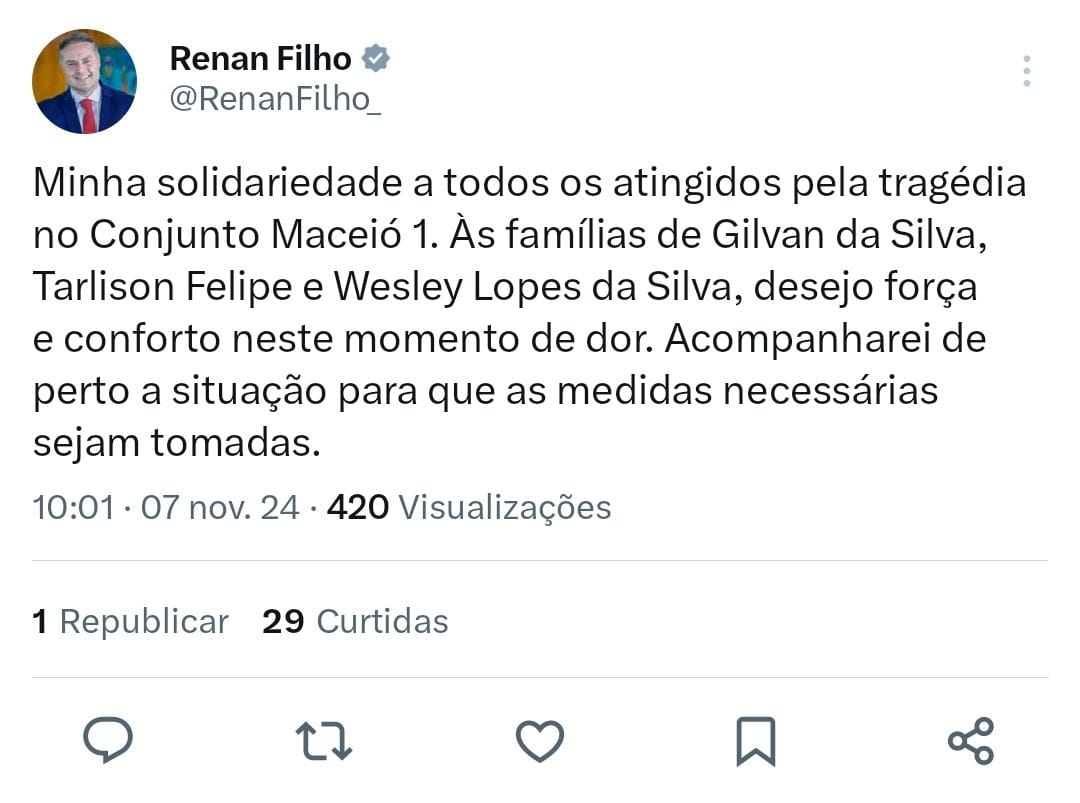The height and width of the screenshot is (803, 1080).
Task: Click the display name Renan Filho
Action: point(260,59)
